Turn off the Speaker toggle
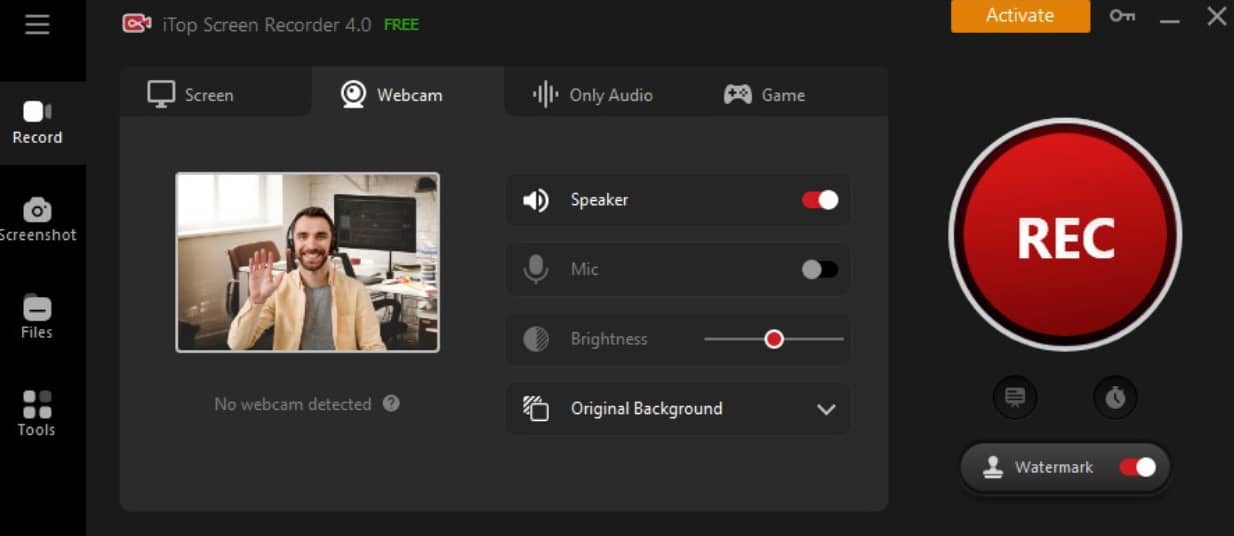The height and width of the screenshot is (536, 1234). pos(820,200)
